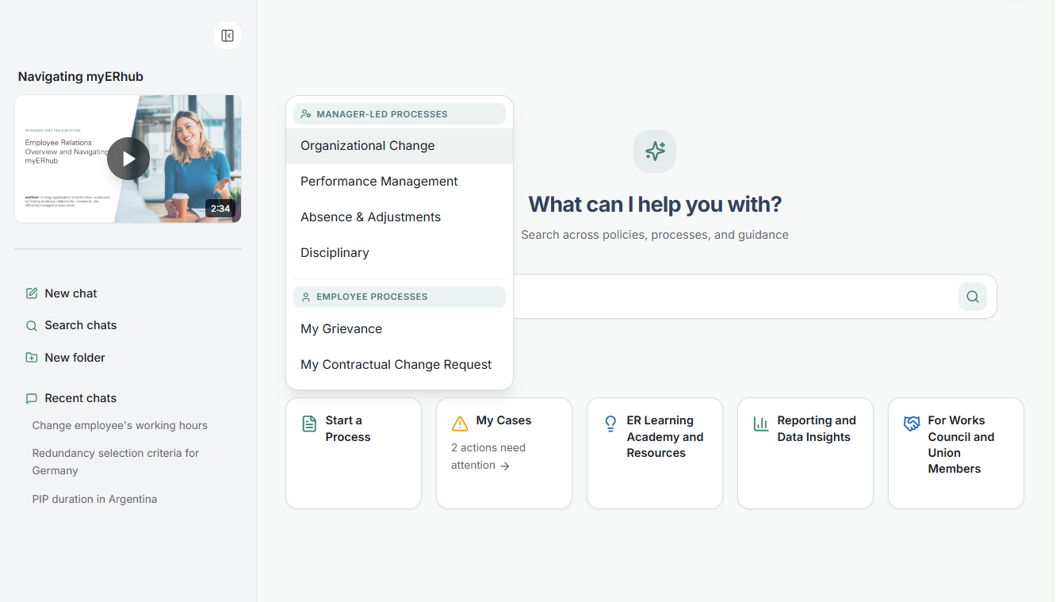
Task: Collapse the sidebar with the panel icon
Action: [228, 36]
